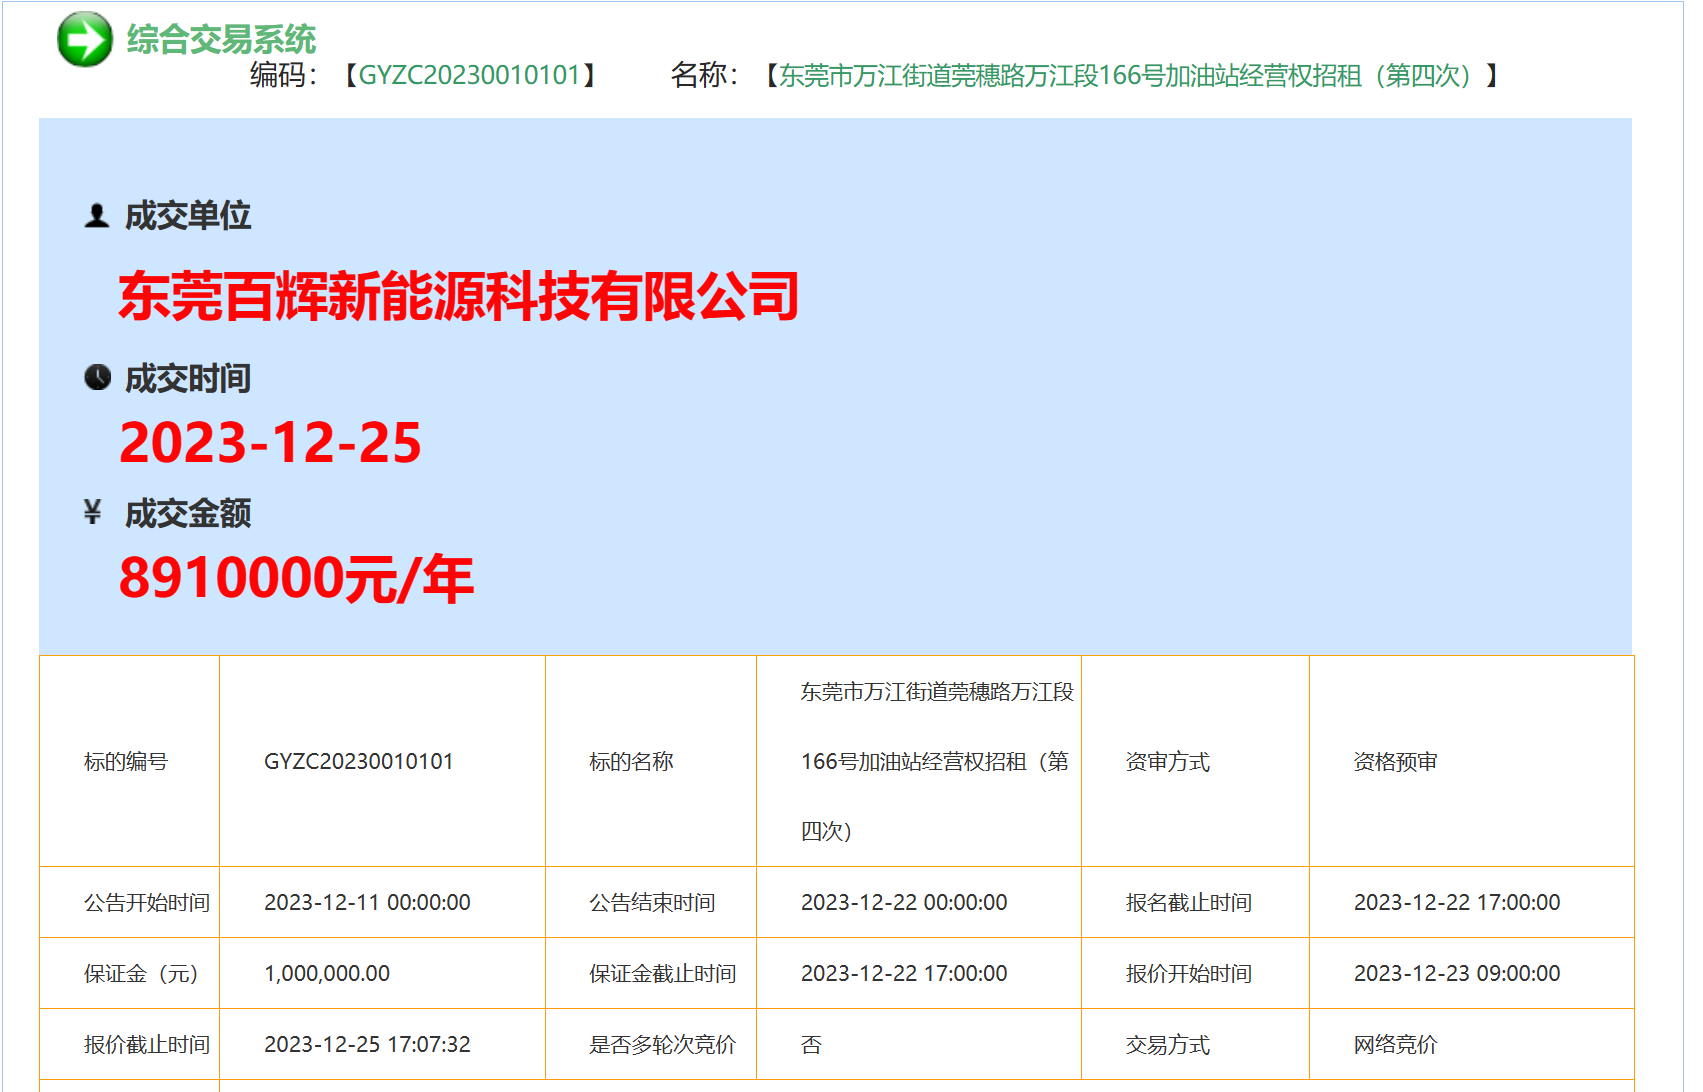The image size is (1703, 1092).
Task: Click the green arrow icon beside 综合交易系统
Action: [85, 39]
